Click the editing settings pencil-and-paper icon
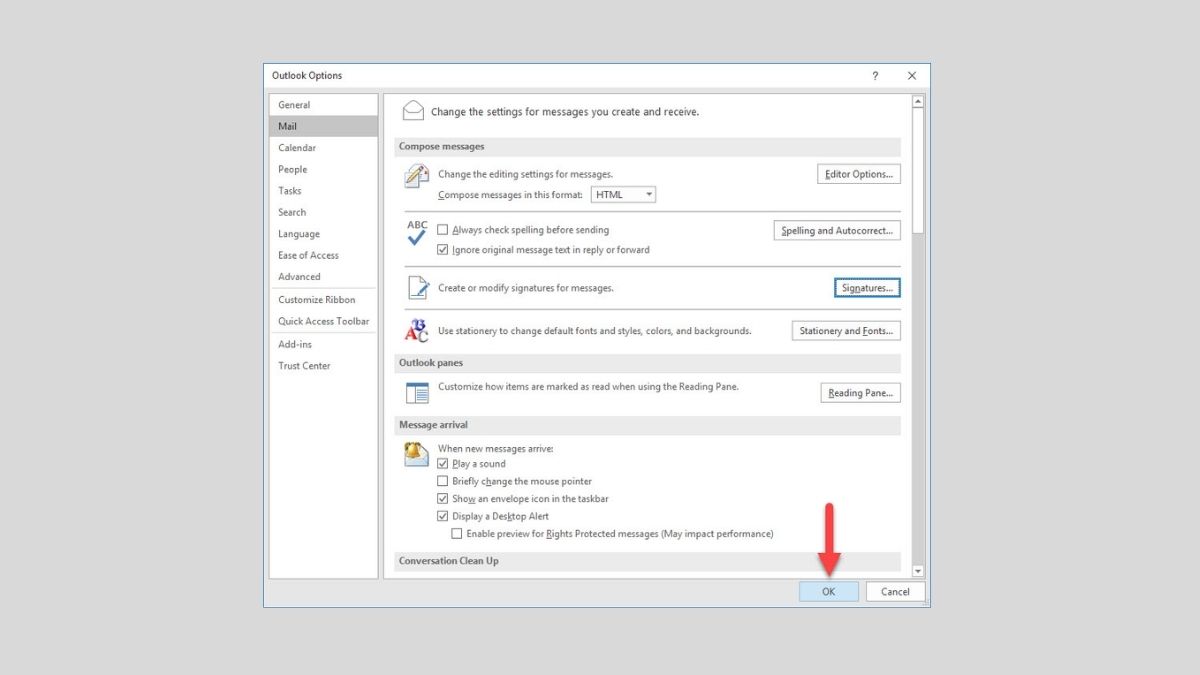1200x675 pixels. [x=416, y=176]
